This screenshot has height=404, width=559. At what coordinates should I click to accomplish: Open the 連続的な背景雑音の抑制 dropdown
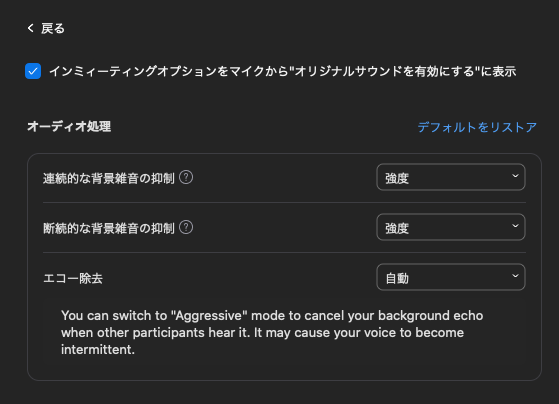point(451,177)
